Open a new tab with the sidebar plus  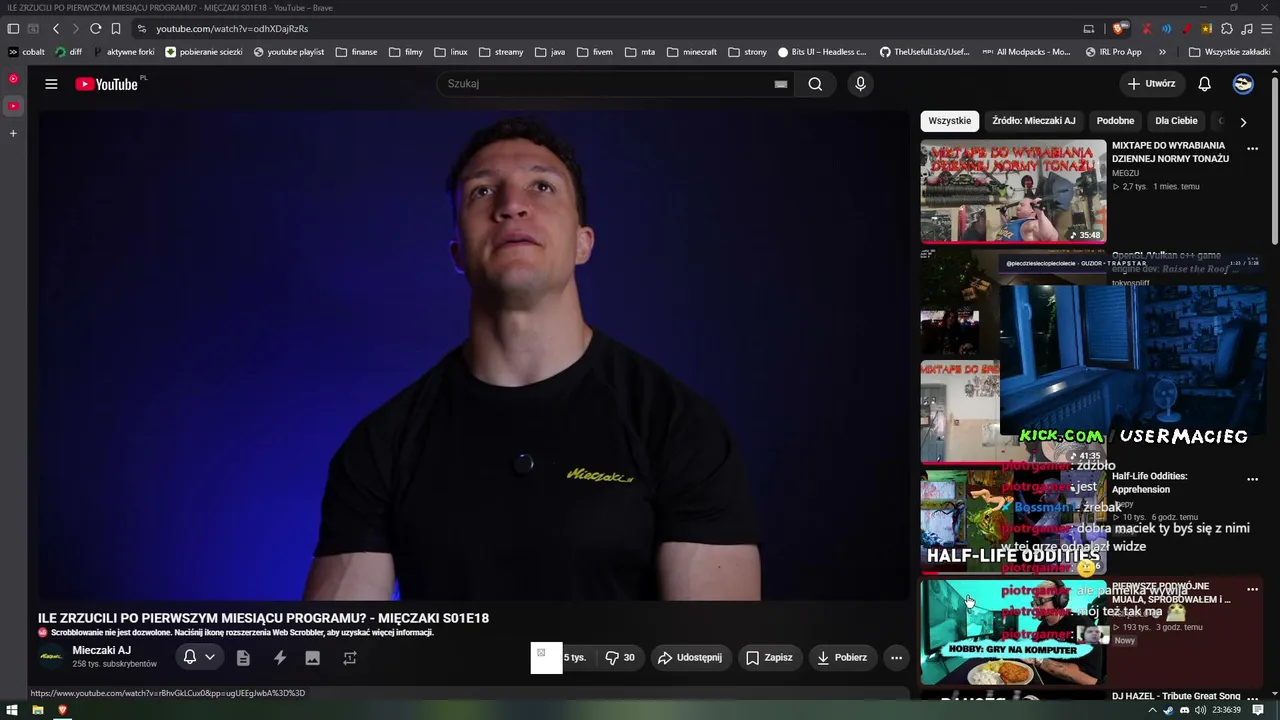click(x=13, y=133)
